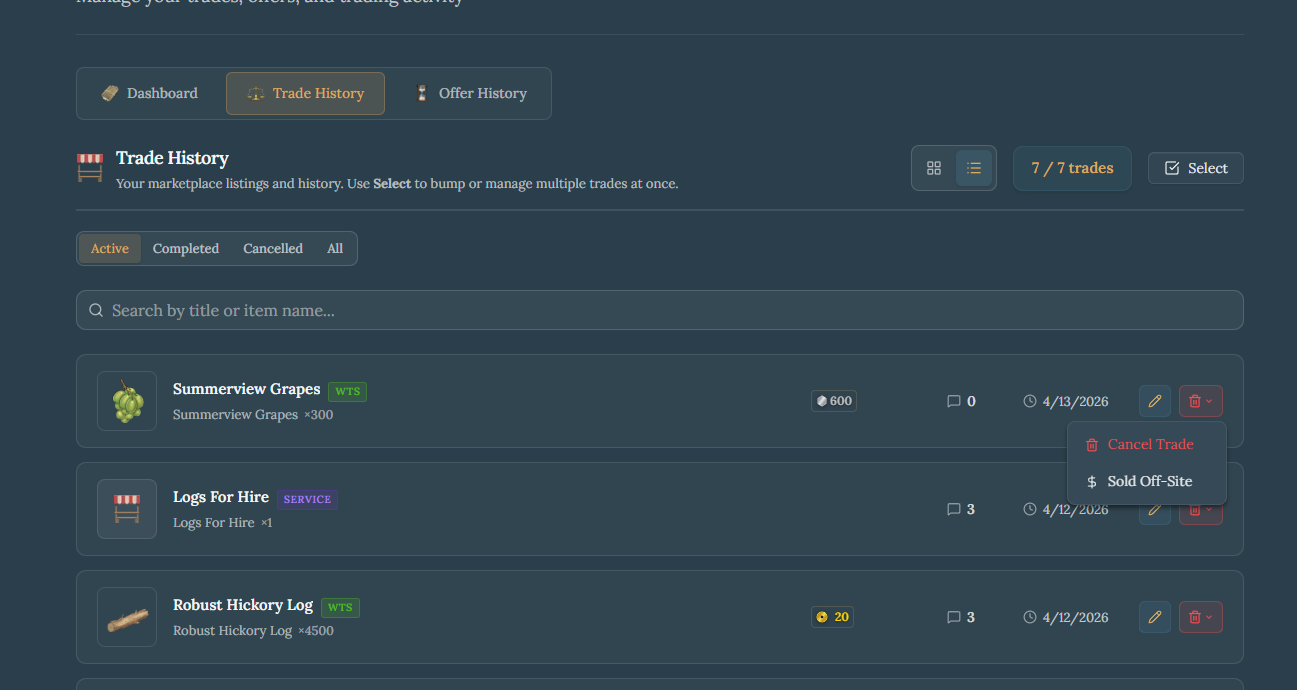Open comments icon on Robust Hickory Log row
This screenshot has width=1297, height=690.
[953, 617]
